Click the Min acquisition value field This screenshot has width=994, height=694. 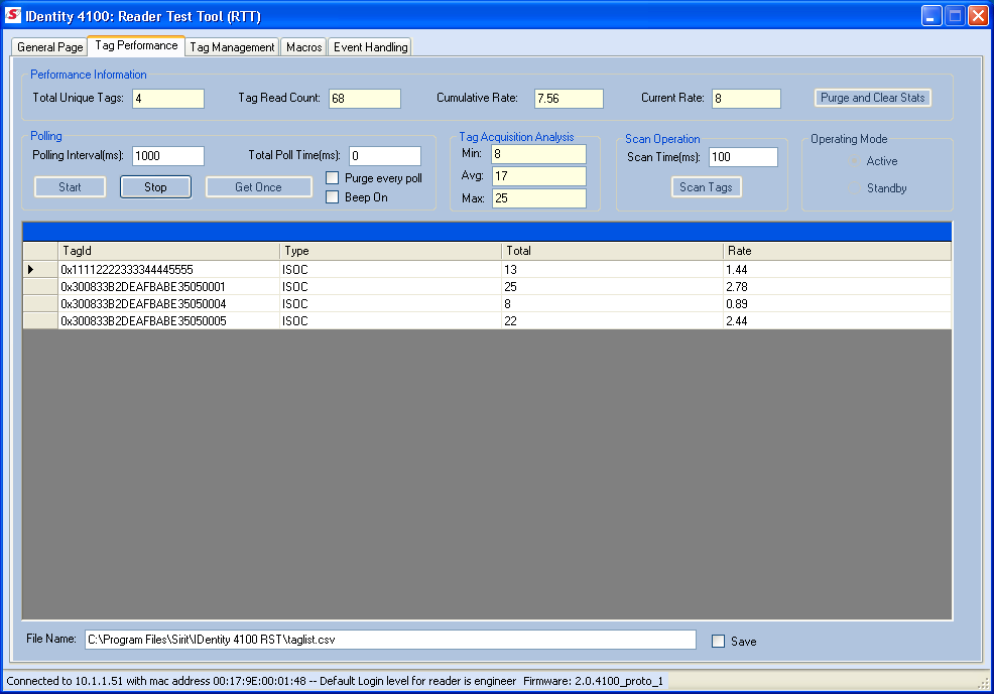[539, 154]
